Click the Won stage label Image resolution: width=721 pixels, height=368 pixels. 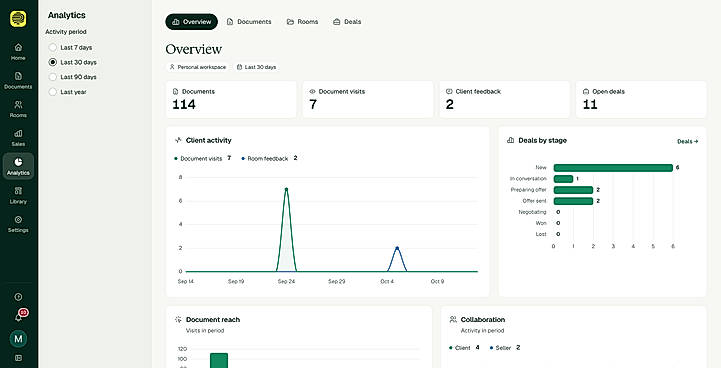click(x=541, y=223)
